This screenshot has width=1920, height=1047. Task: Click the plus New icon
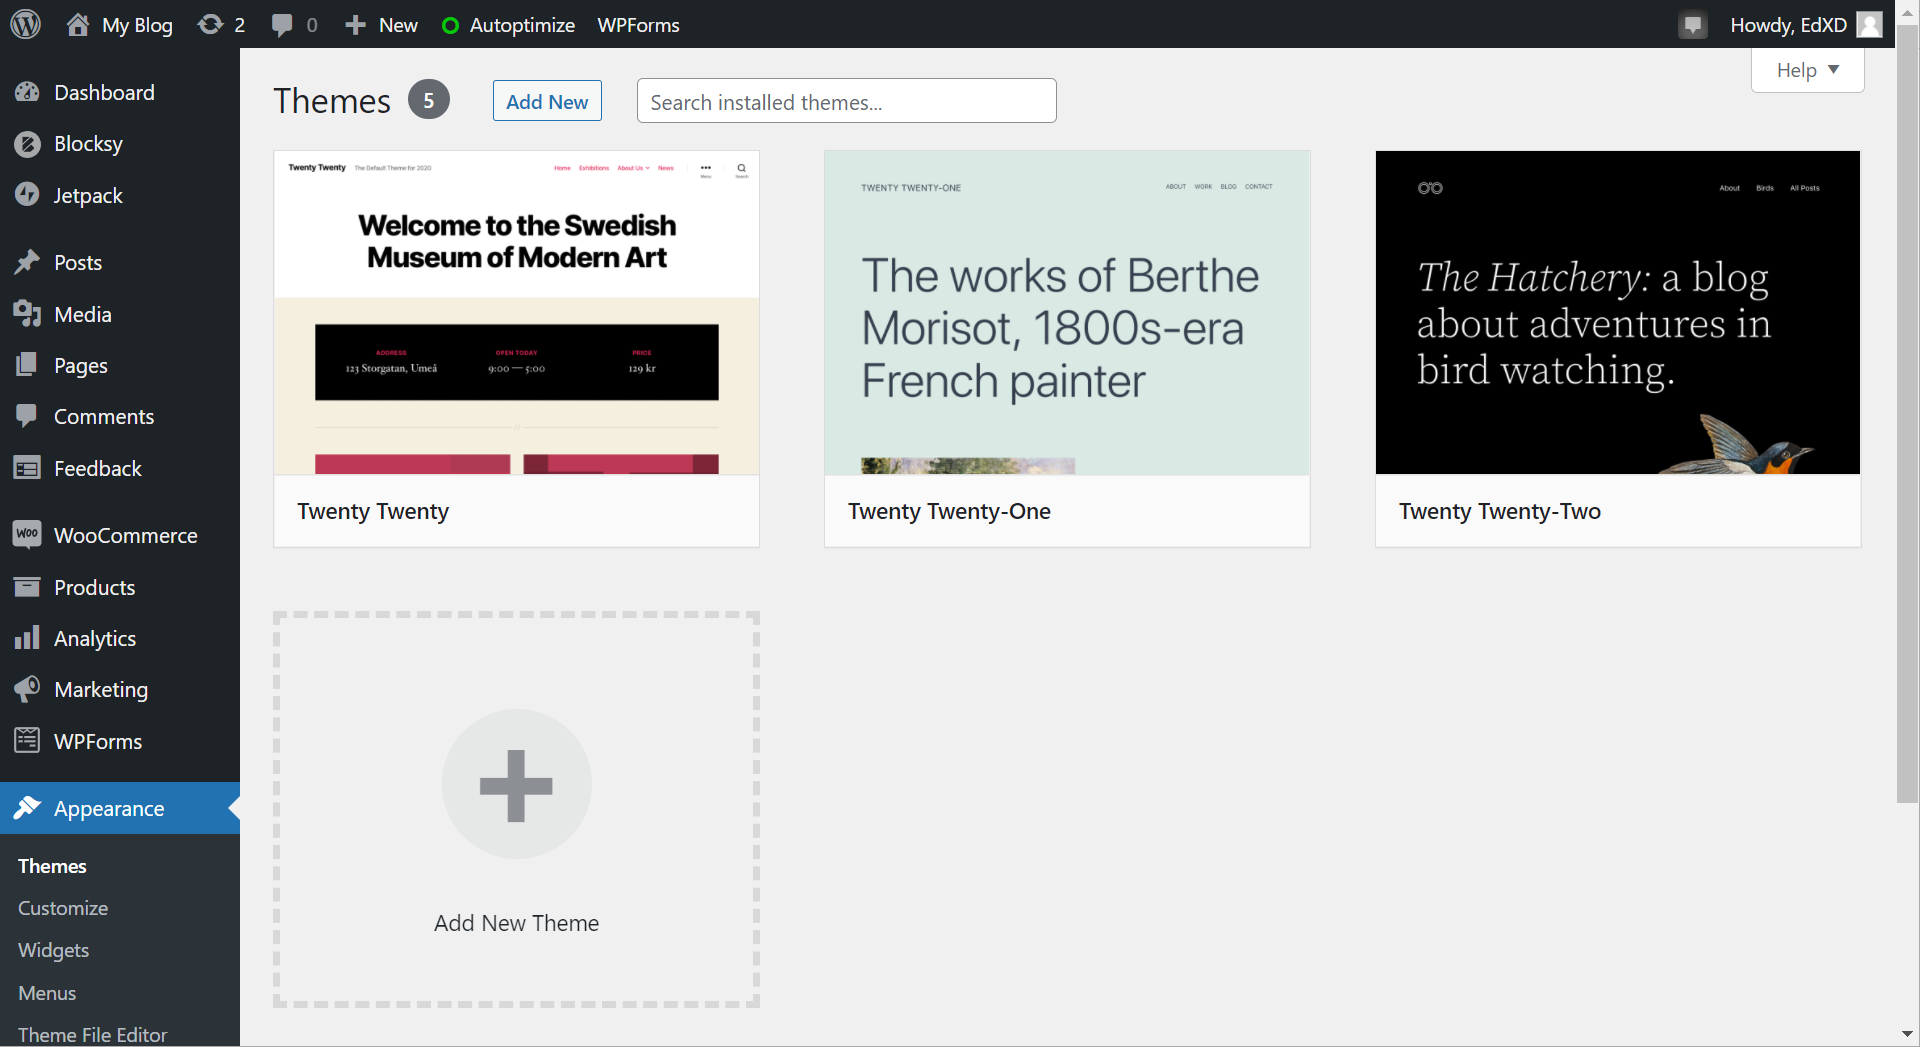[355, 25]
